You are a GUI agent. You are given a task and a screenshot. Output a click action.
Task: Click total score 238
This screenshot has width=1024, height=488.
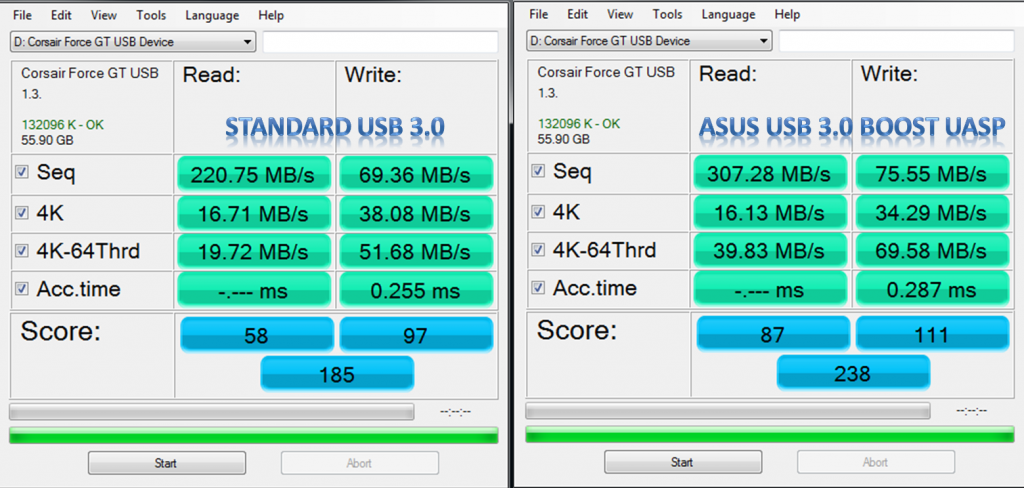[x=853, y=372]
